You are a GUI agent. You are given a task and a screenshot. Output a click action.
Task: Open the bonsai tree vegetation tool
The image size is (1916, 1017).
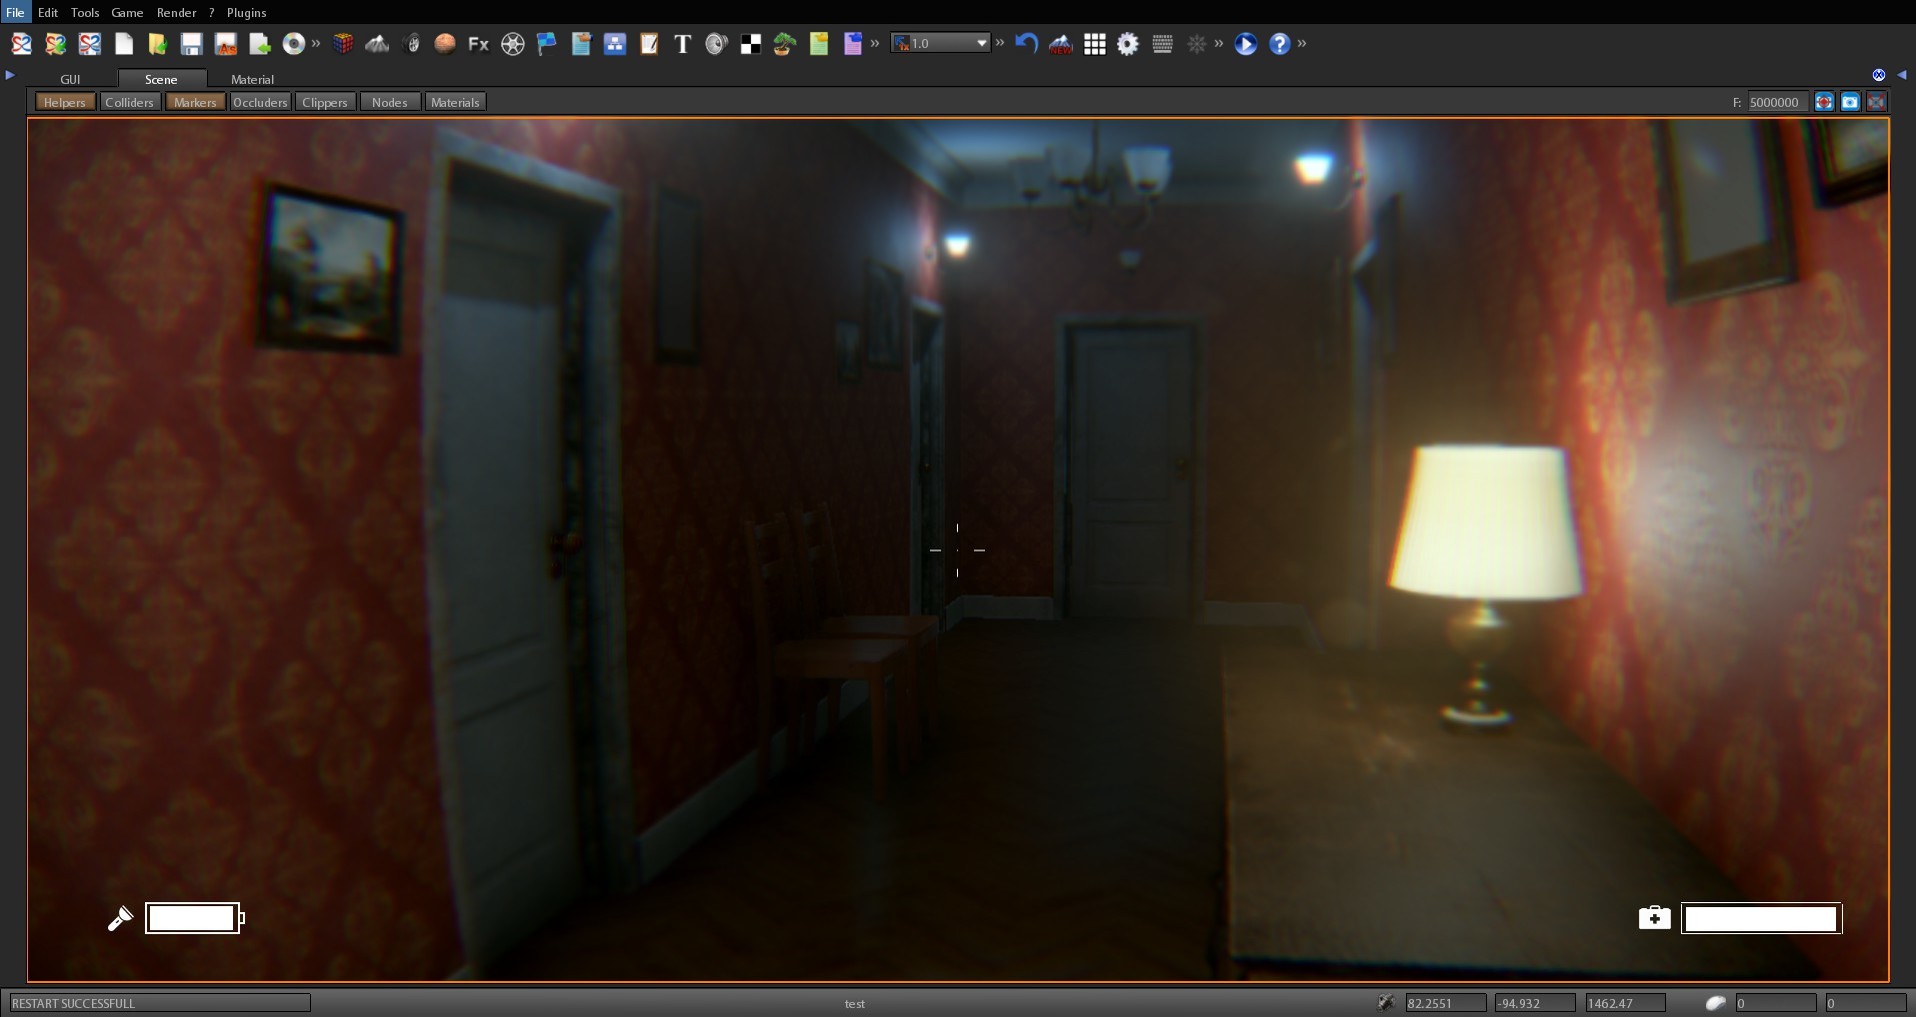click(784, 43)
